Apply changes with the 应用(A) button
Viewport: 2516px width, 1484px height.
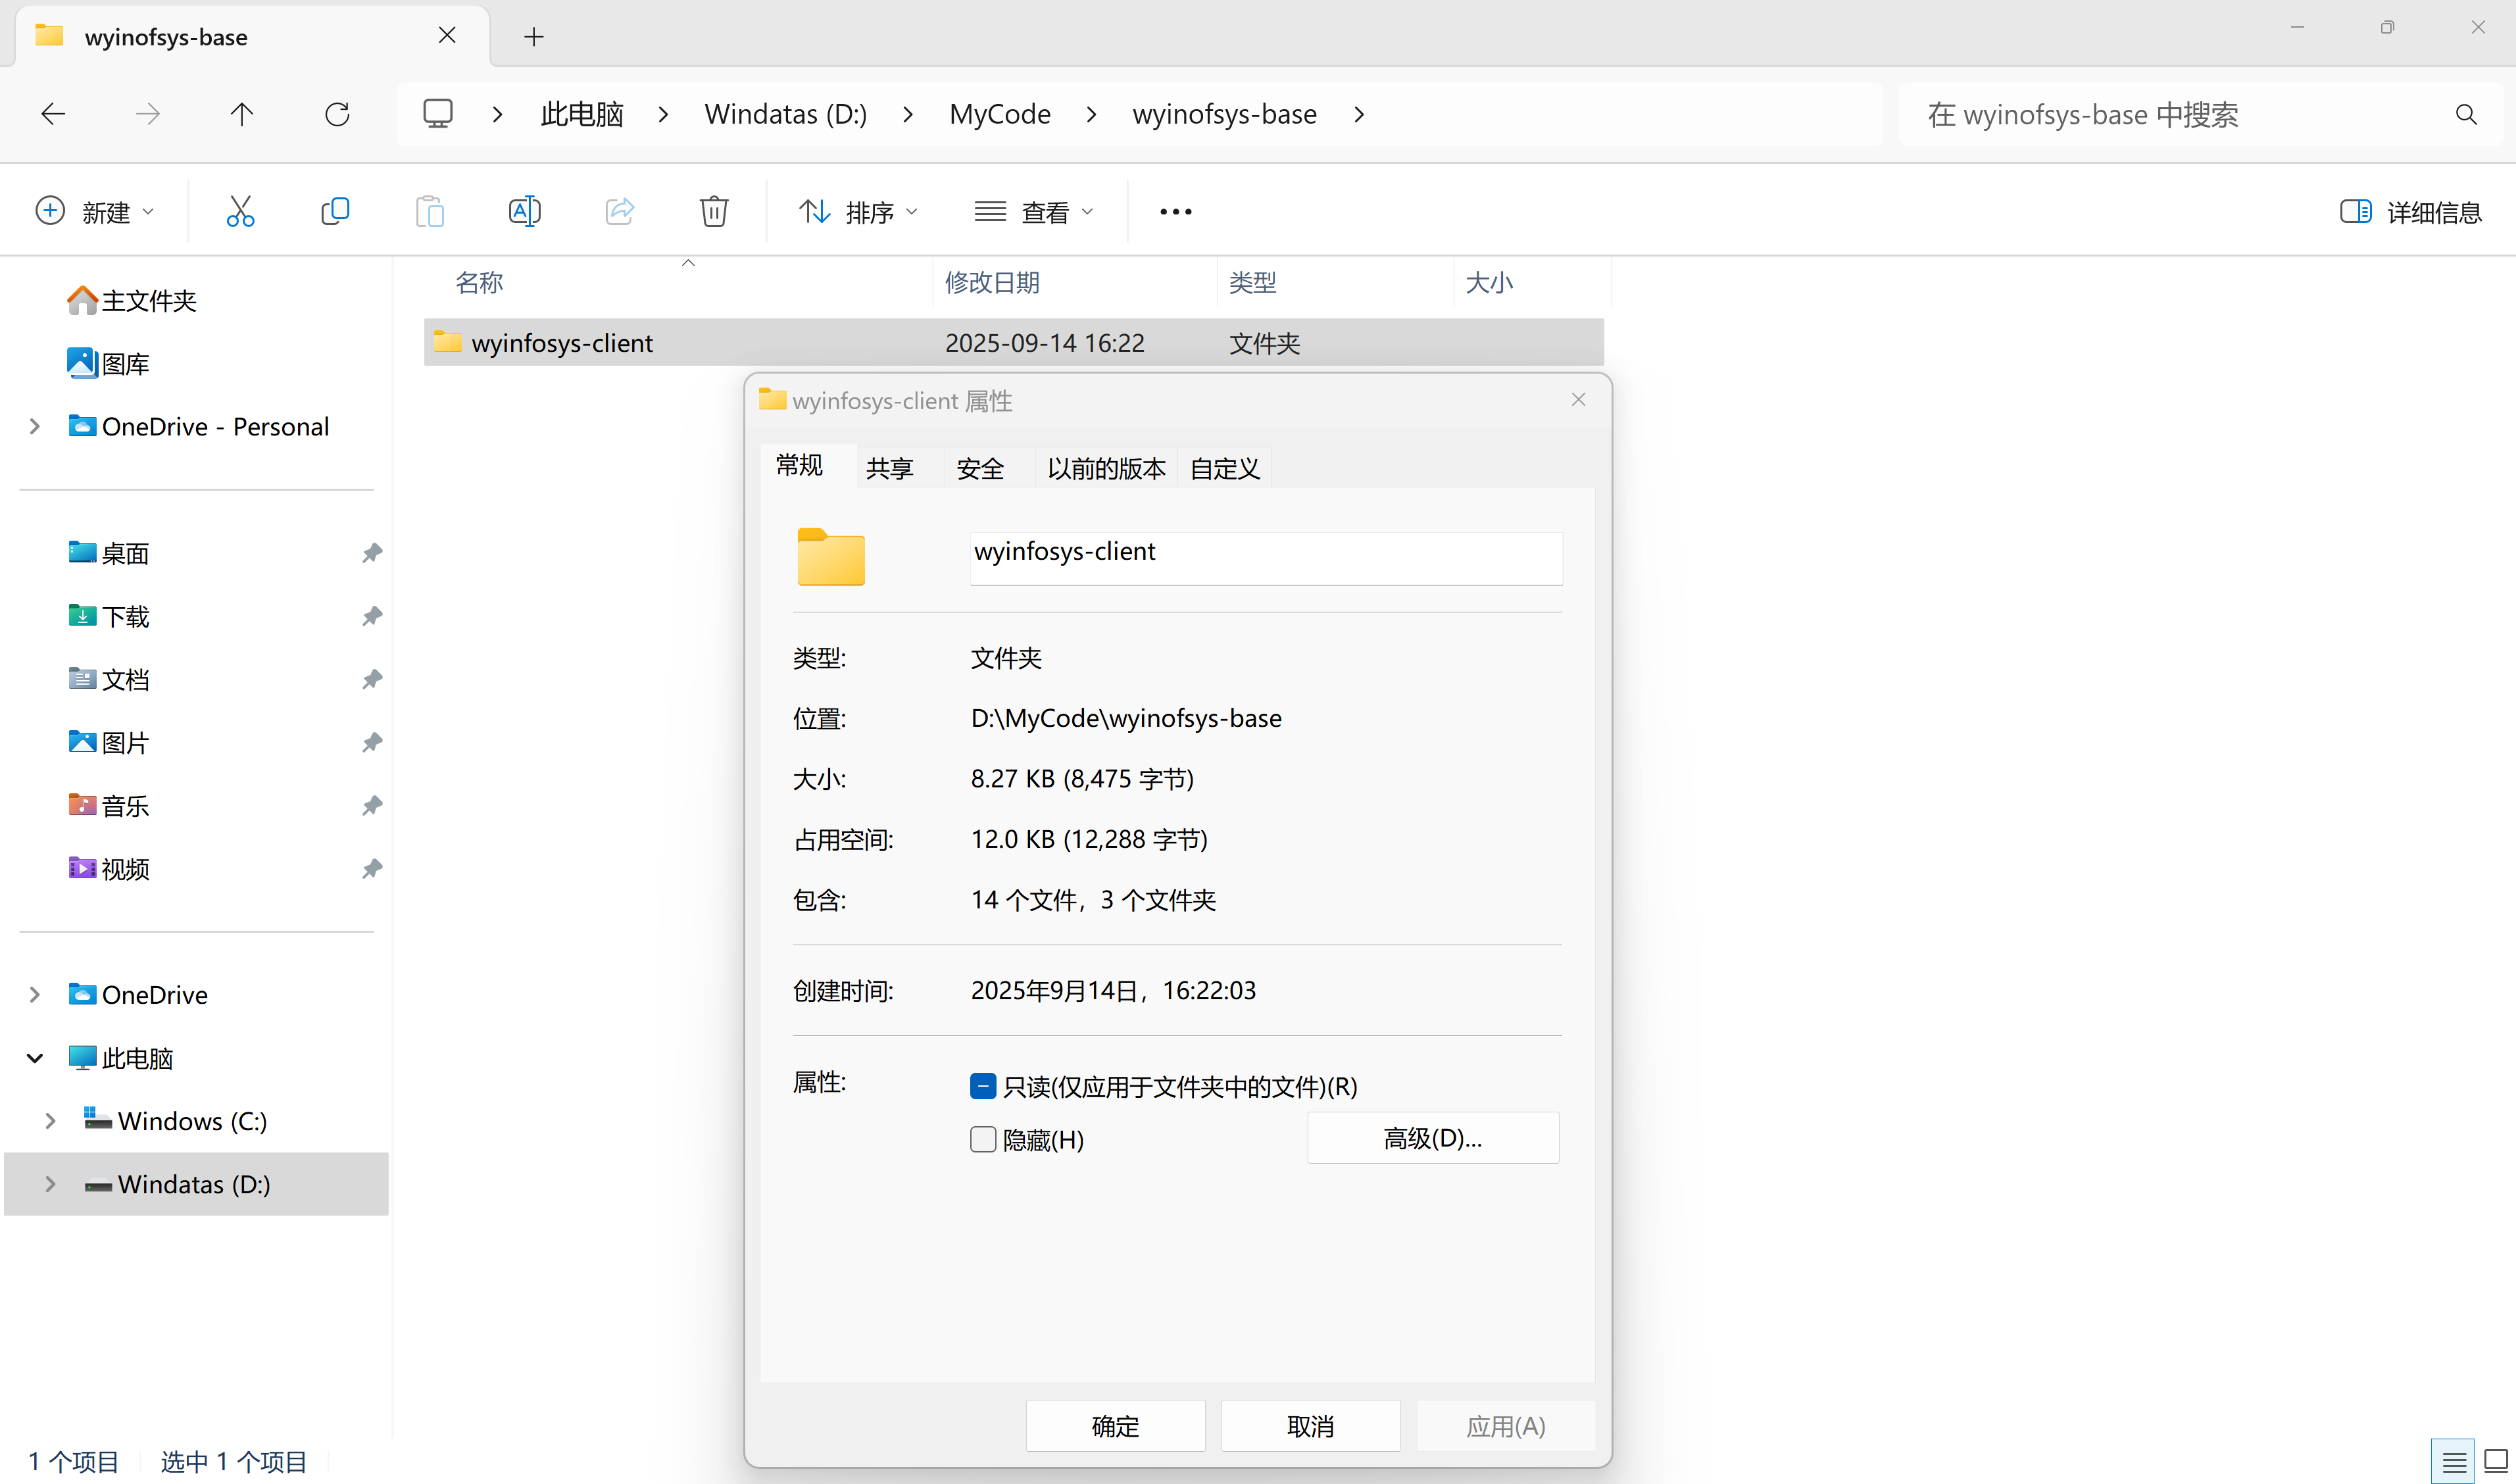pyautogui.click(x=1506, y=1425)
